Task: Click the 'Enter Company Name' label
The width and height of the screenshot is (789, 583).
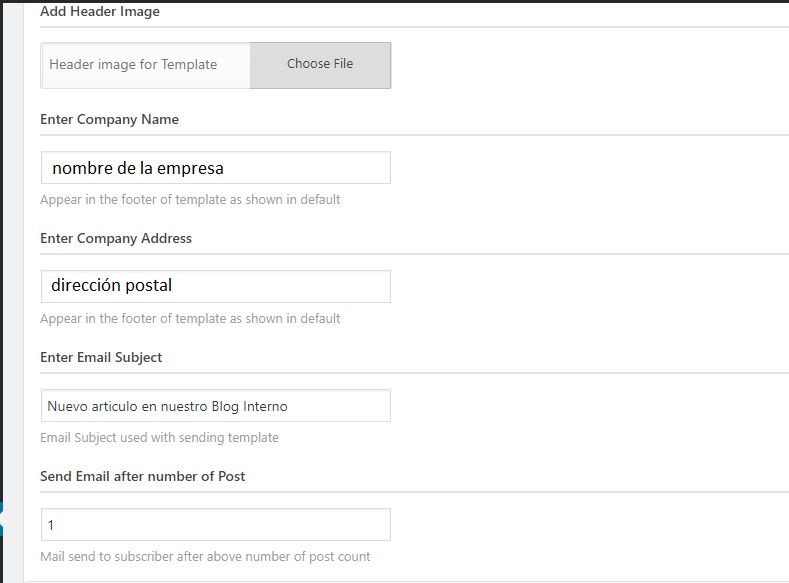Action: pyautogui.click(x=109, y=119)
